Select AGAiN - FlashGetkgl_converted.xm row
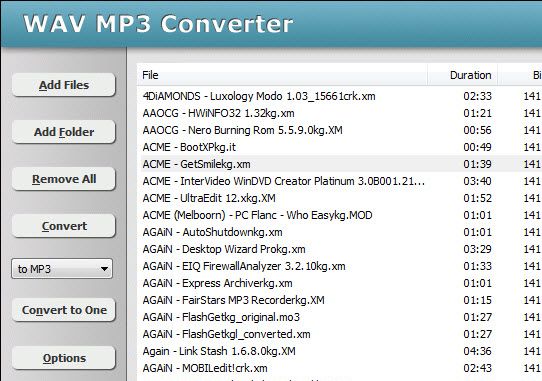The width and height of the screenshot is (542, 381). pyautogui.click(x=340, y=334)
